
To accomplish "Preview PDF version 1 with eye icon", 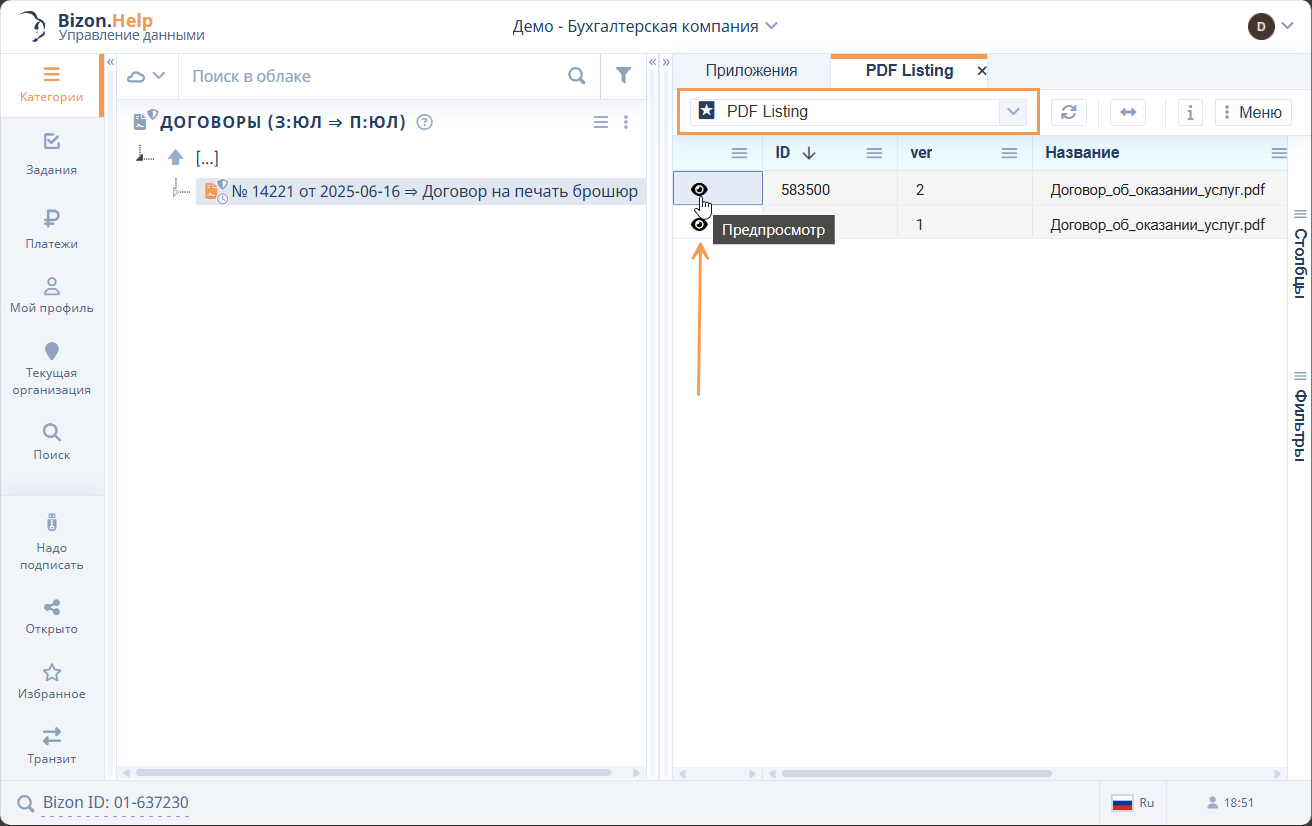I will [x=699, y=225].
